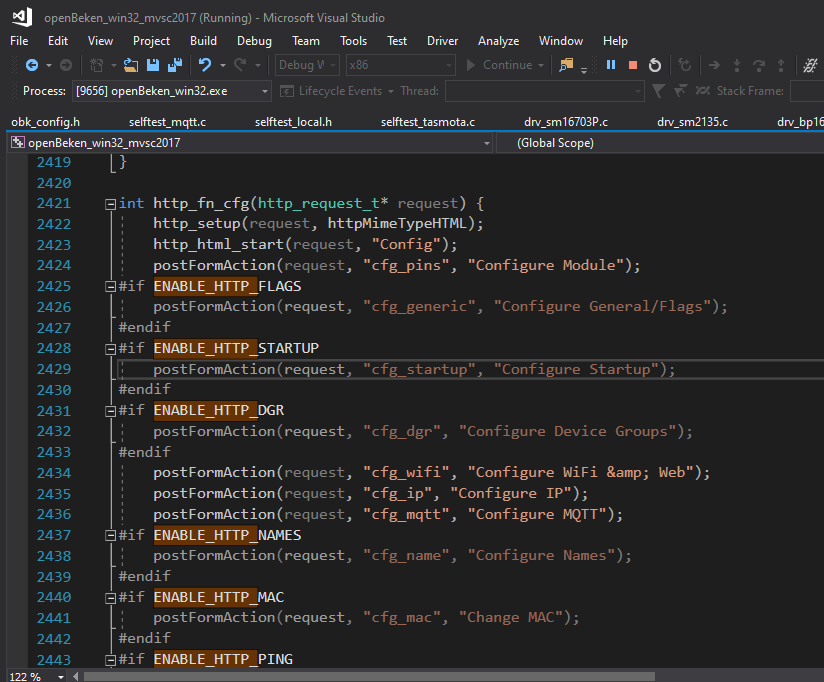Click the New Project toolbar icon
The image size is (824, 682).
pos(96,65)
